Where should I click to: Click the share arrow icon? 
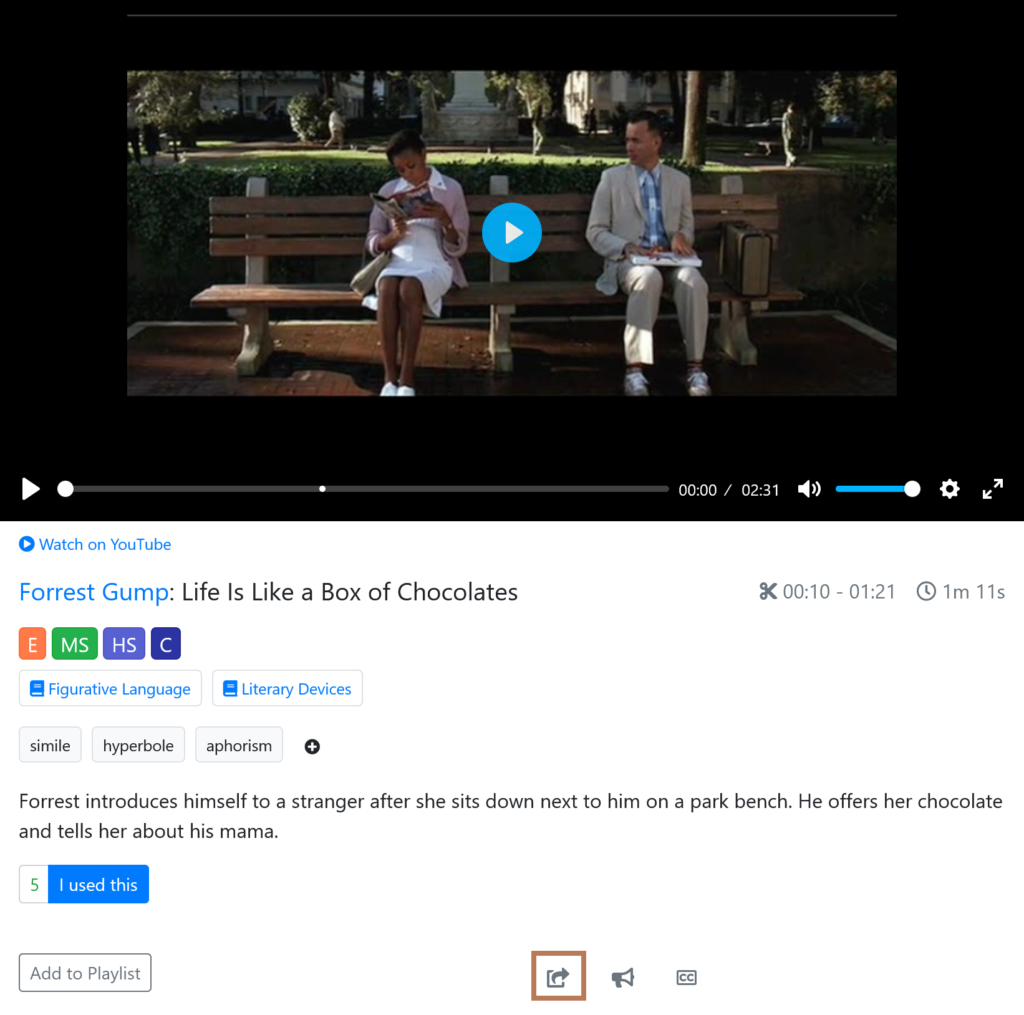click(558, 976)
